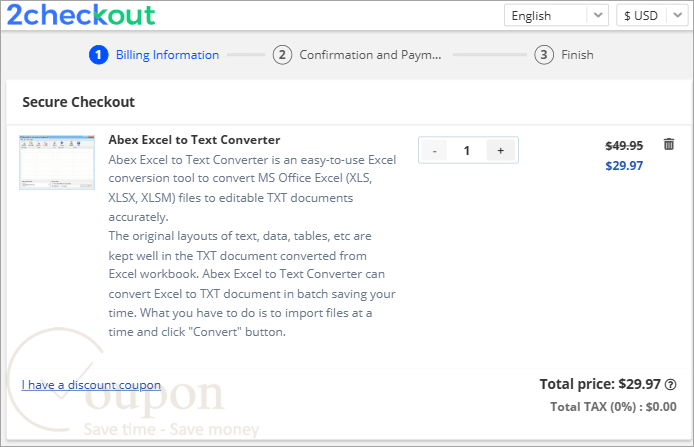Click the Secure Checkout heading
Image resolution: width=694 pixels, height=447 pixels.
point(78,102)
